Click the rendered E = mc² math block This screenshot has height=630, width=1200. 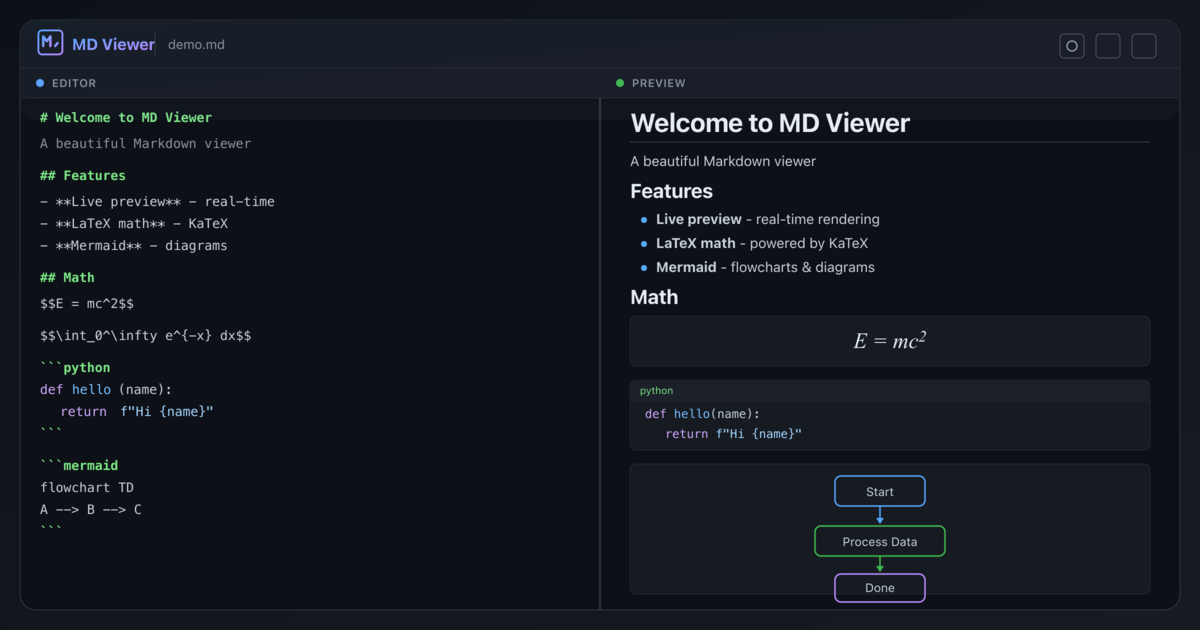pos(888,340)
